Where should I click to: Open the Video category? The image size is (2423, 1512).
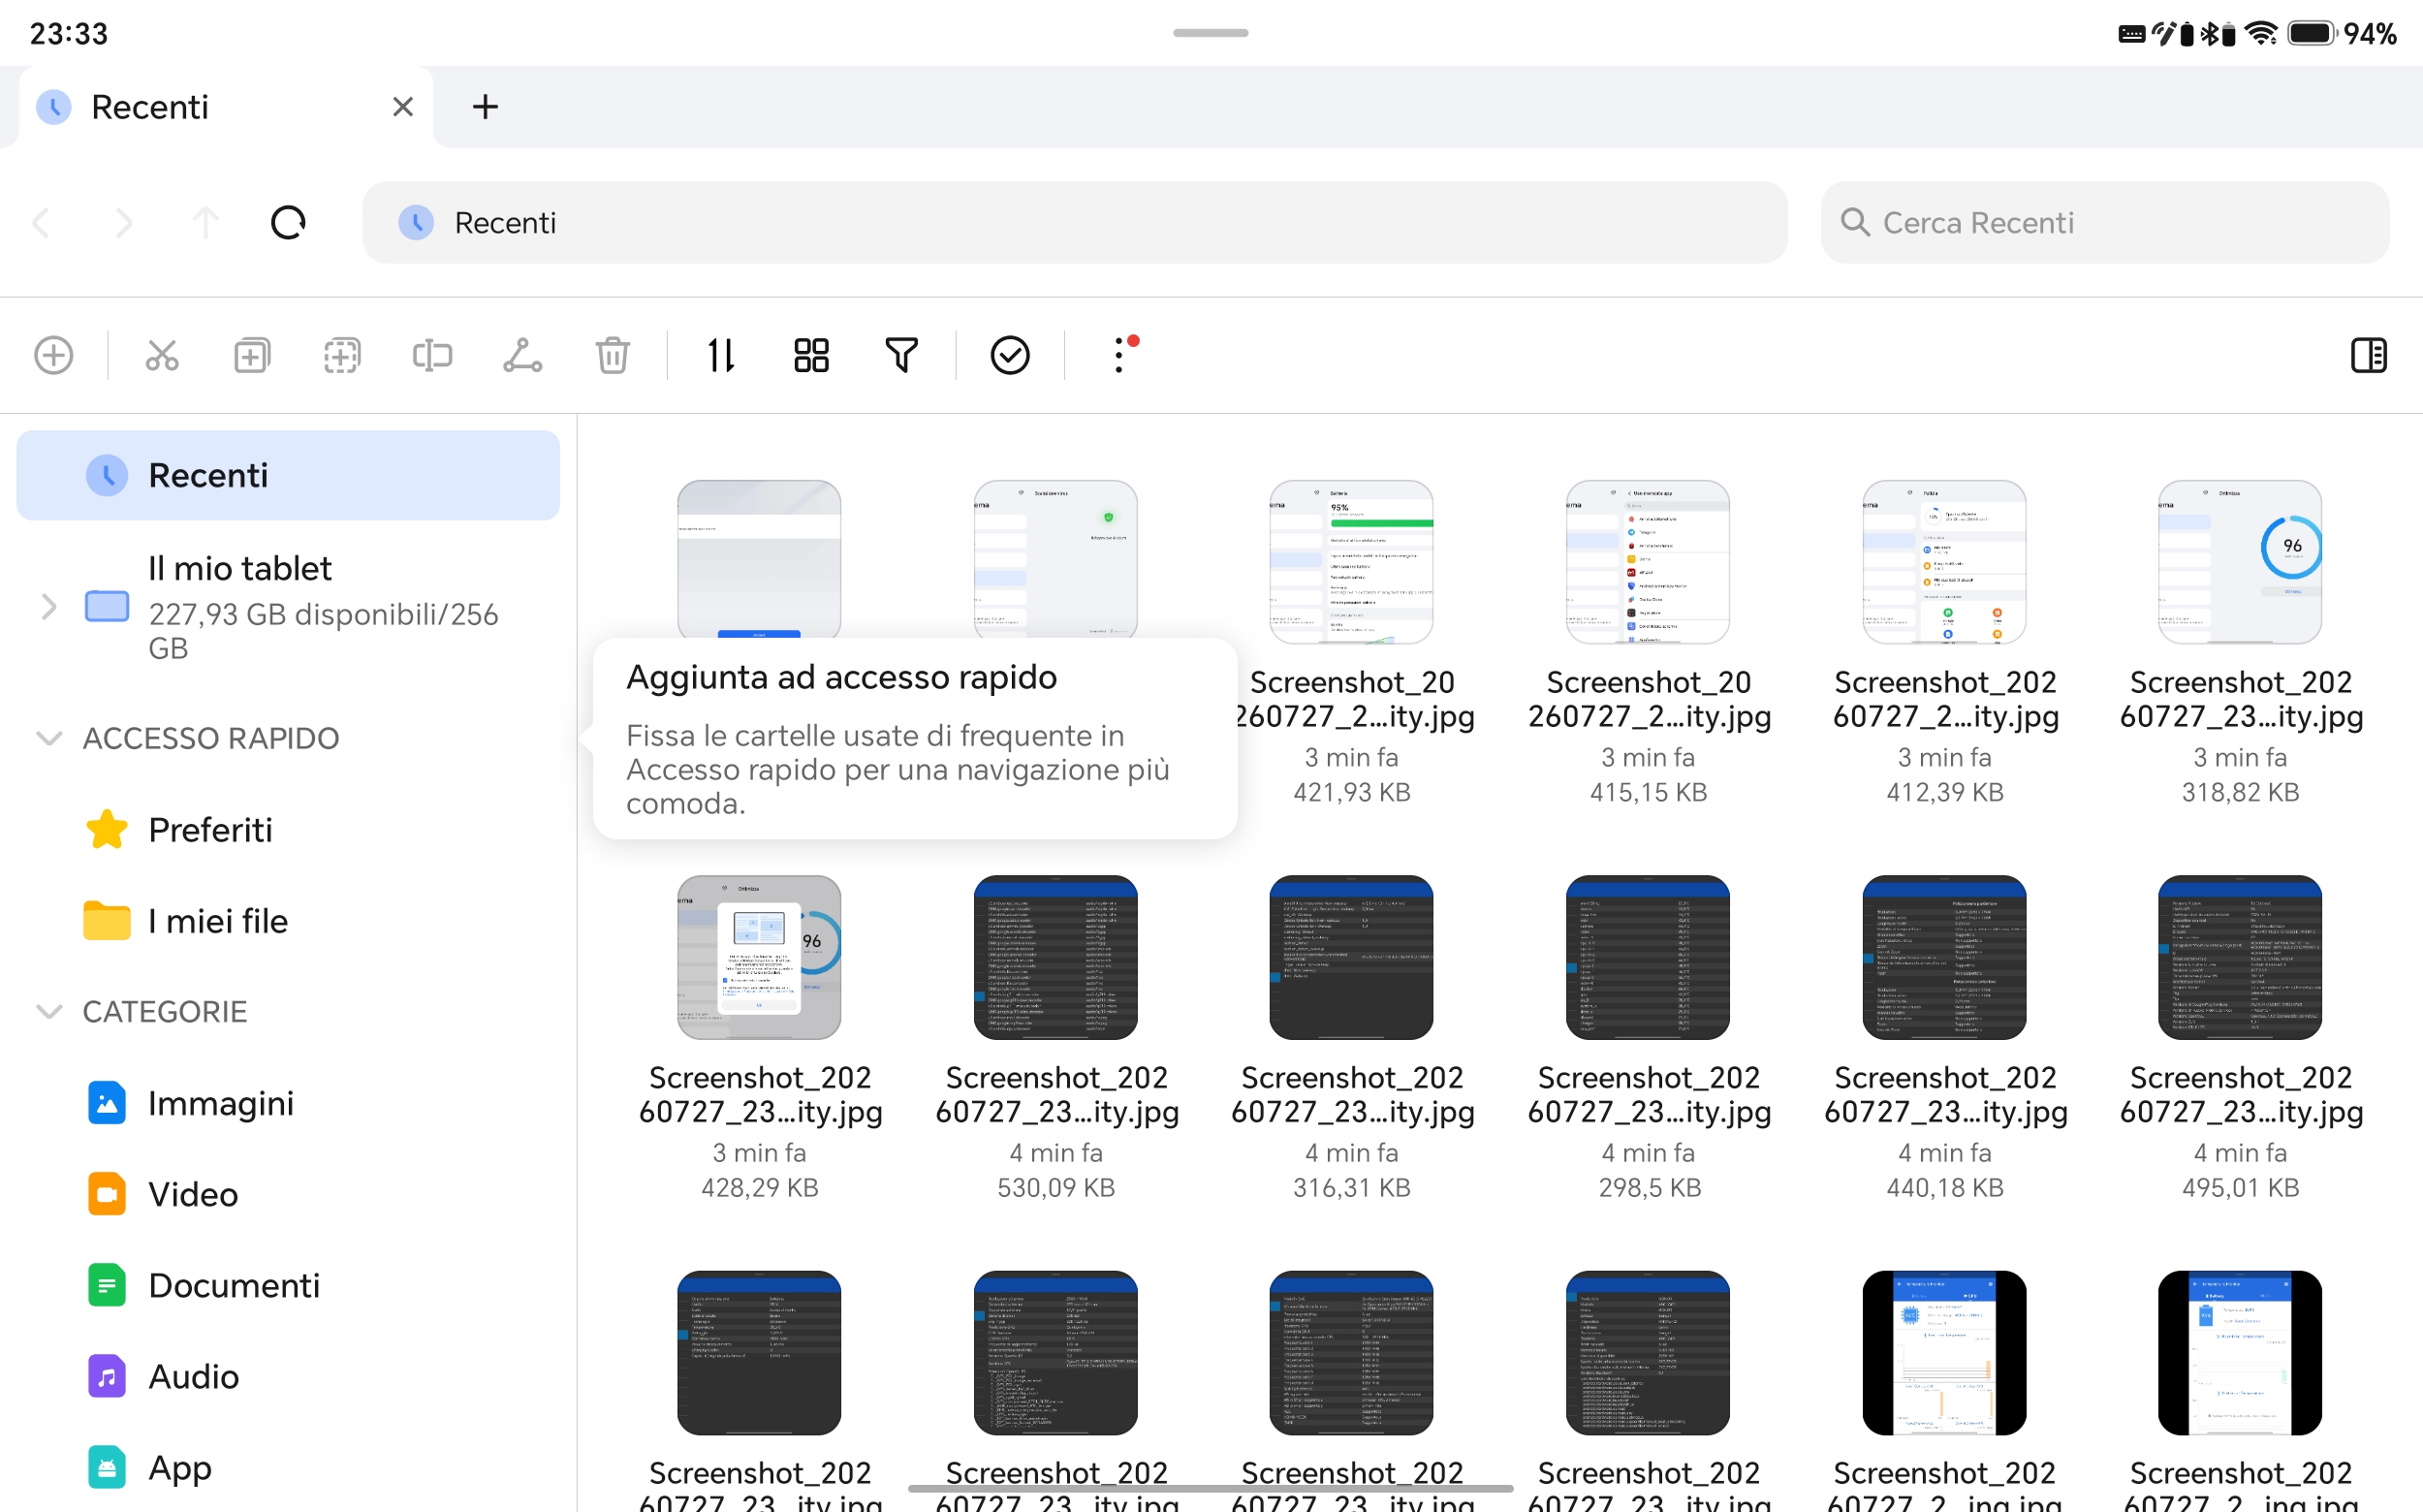(x=288, y=1194)
